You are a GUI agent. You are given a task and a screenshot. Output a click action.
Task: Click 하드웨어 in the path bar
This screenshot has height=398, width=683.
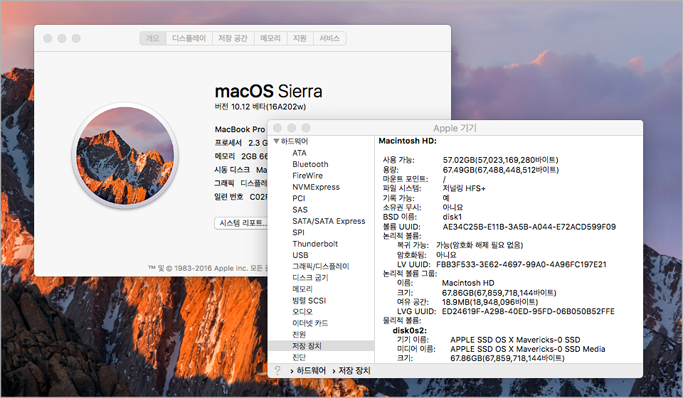click(311, 371)
